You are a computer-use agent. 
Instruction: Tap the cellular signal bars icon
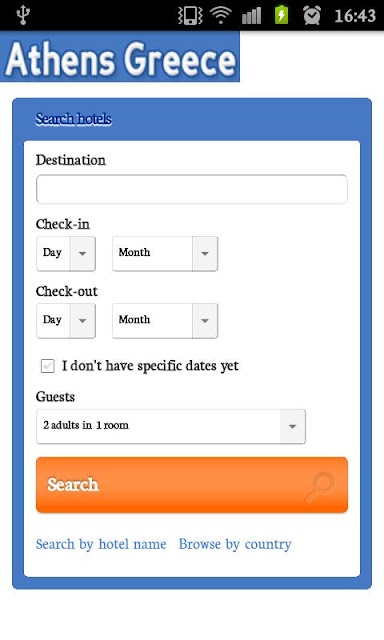click(251, 16)
